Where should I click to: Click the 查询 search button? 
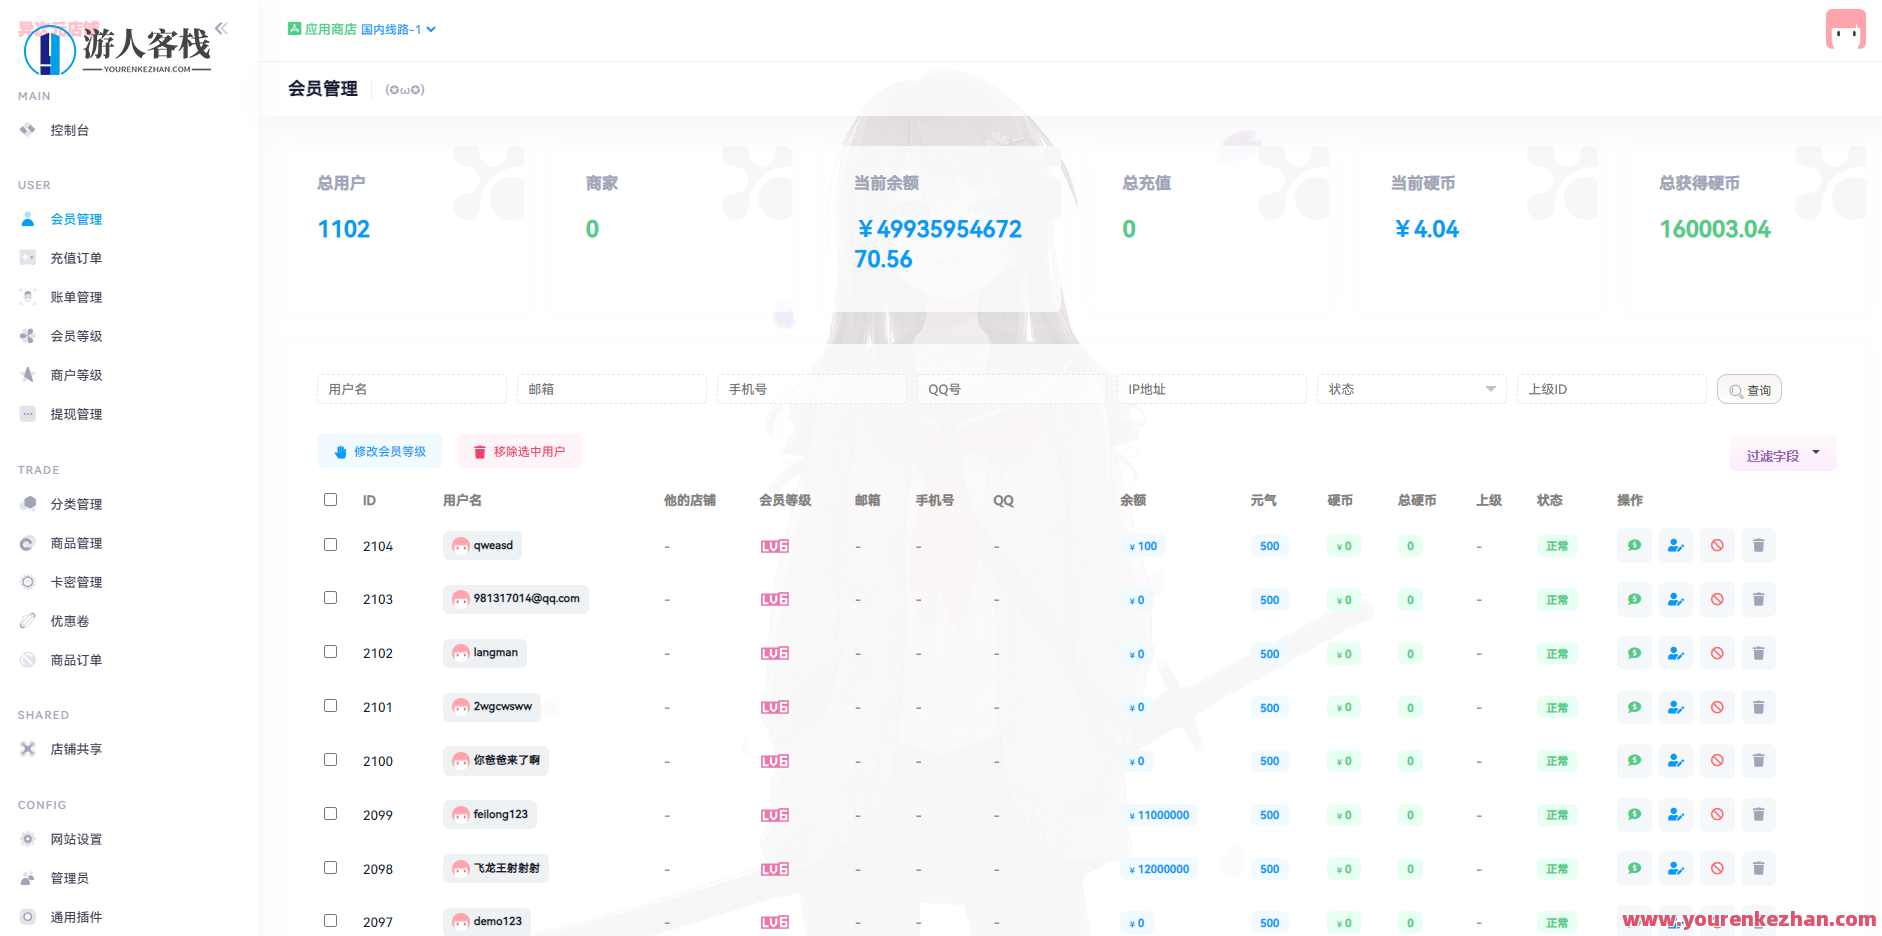(x=1748, y=389)
